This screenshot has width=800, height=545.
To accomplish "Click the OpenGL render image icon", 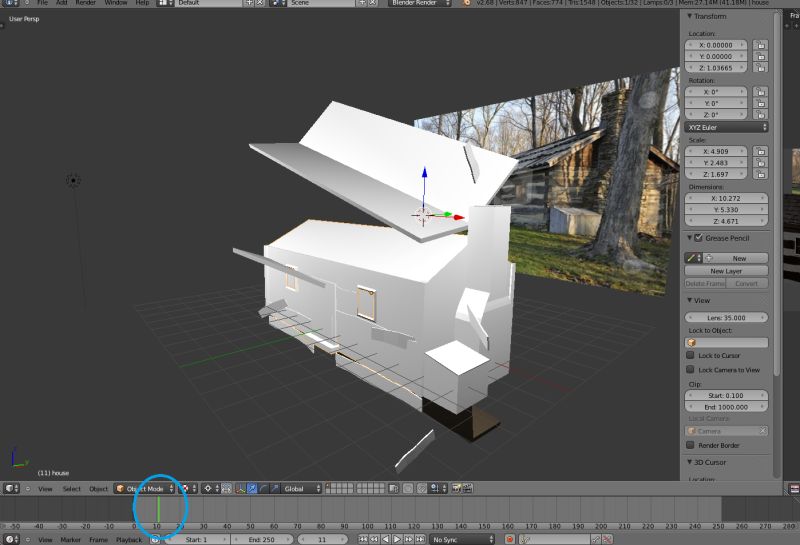I will coord(456,488).
